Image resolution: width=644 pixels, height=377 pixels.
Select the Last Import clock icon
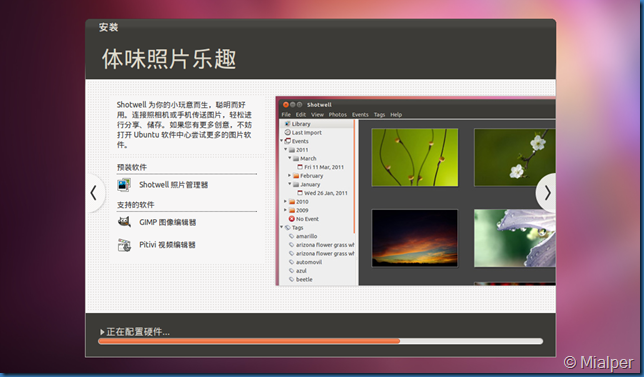coord(288,133)
